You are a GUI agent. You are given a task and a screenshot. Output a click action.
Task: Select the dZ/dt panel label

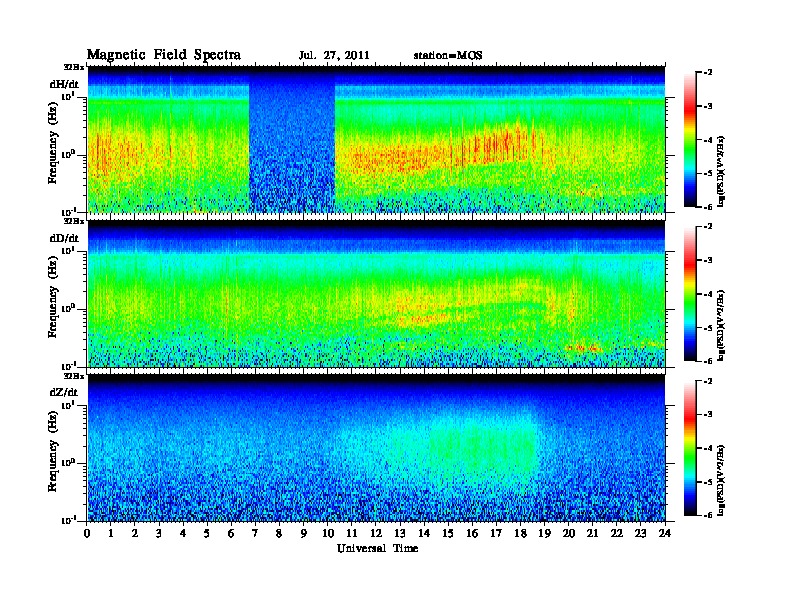[x=64, y=392]
